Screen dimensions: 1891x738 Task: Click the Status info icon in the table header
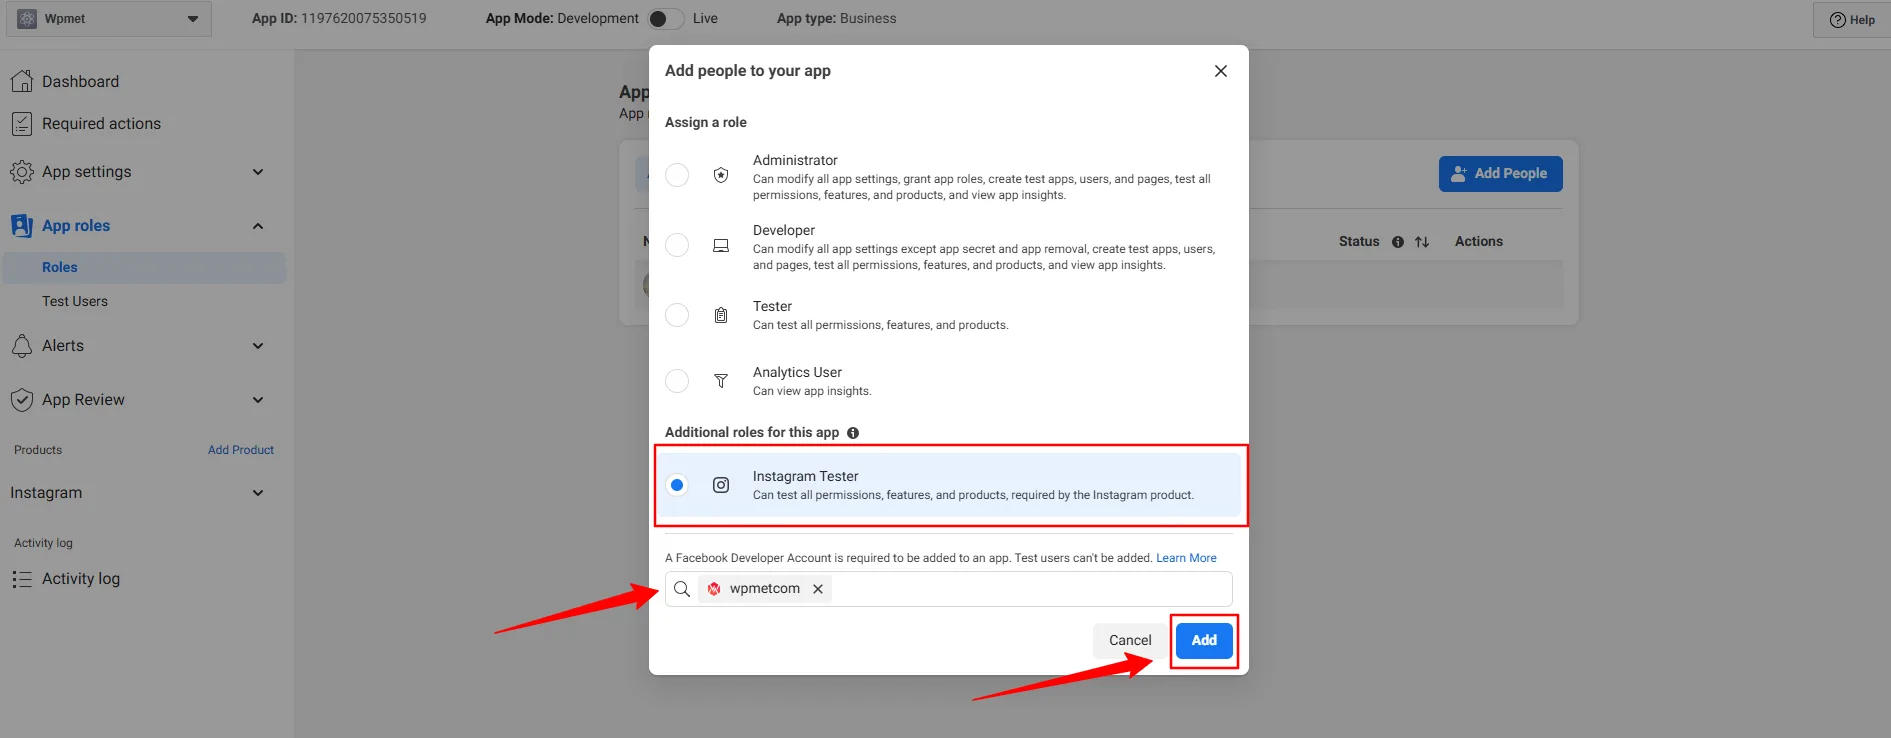[1398, 242]
